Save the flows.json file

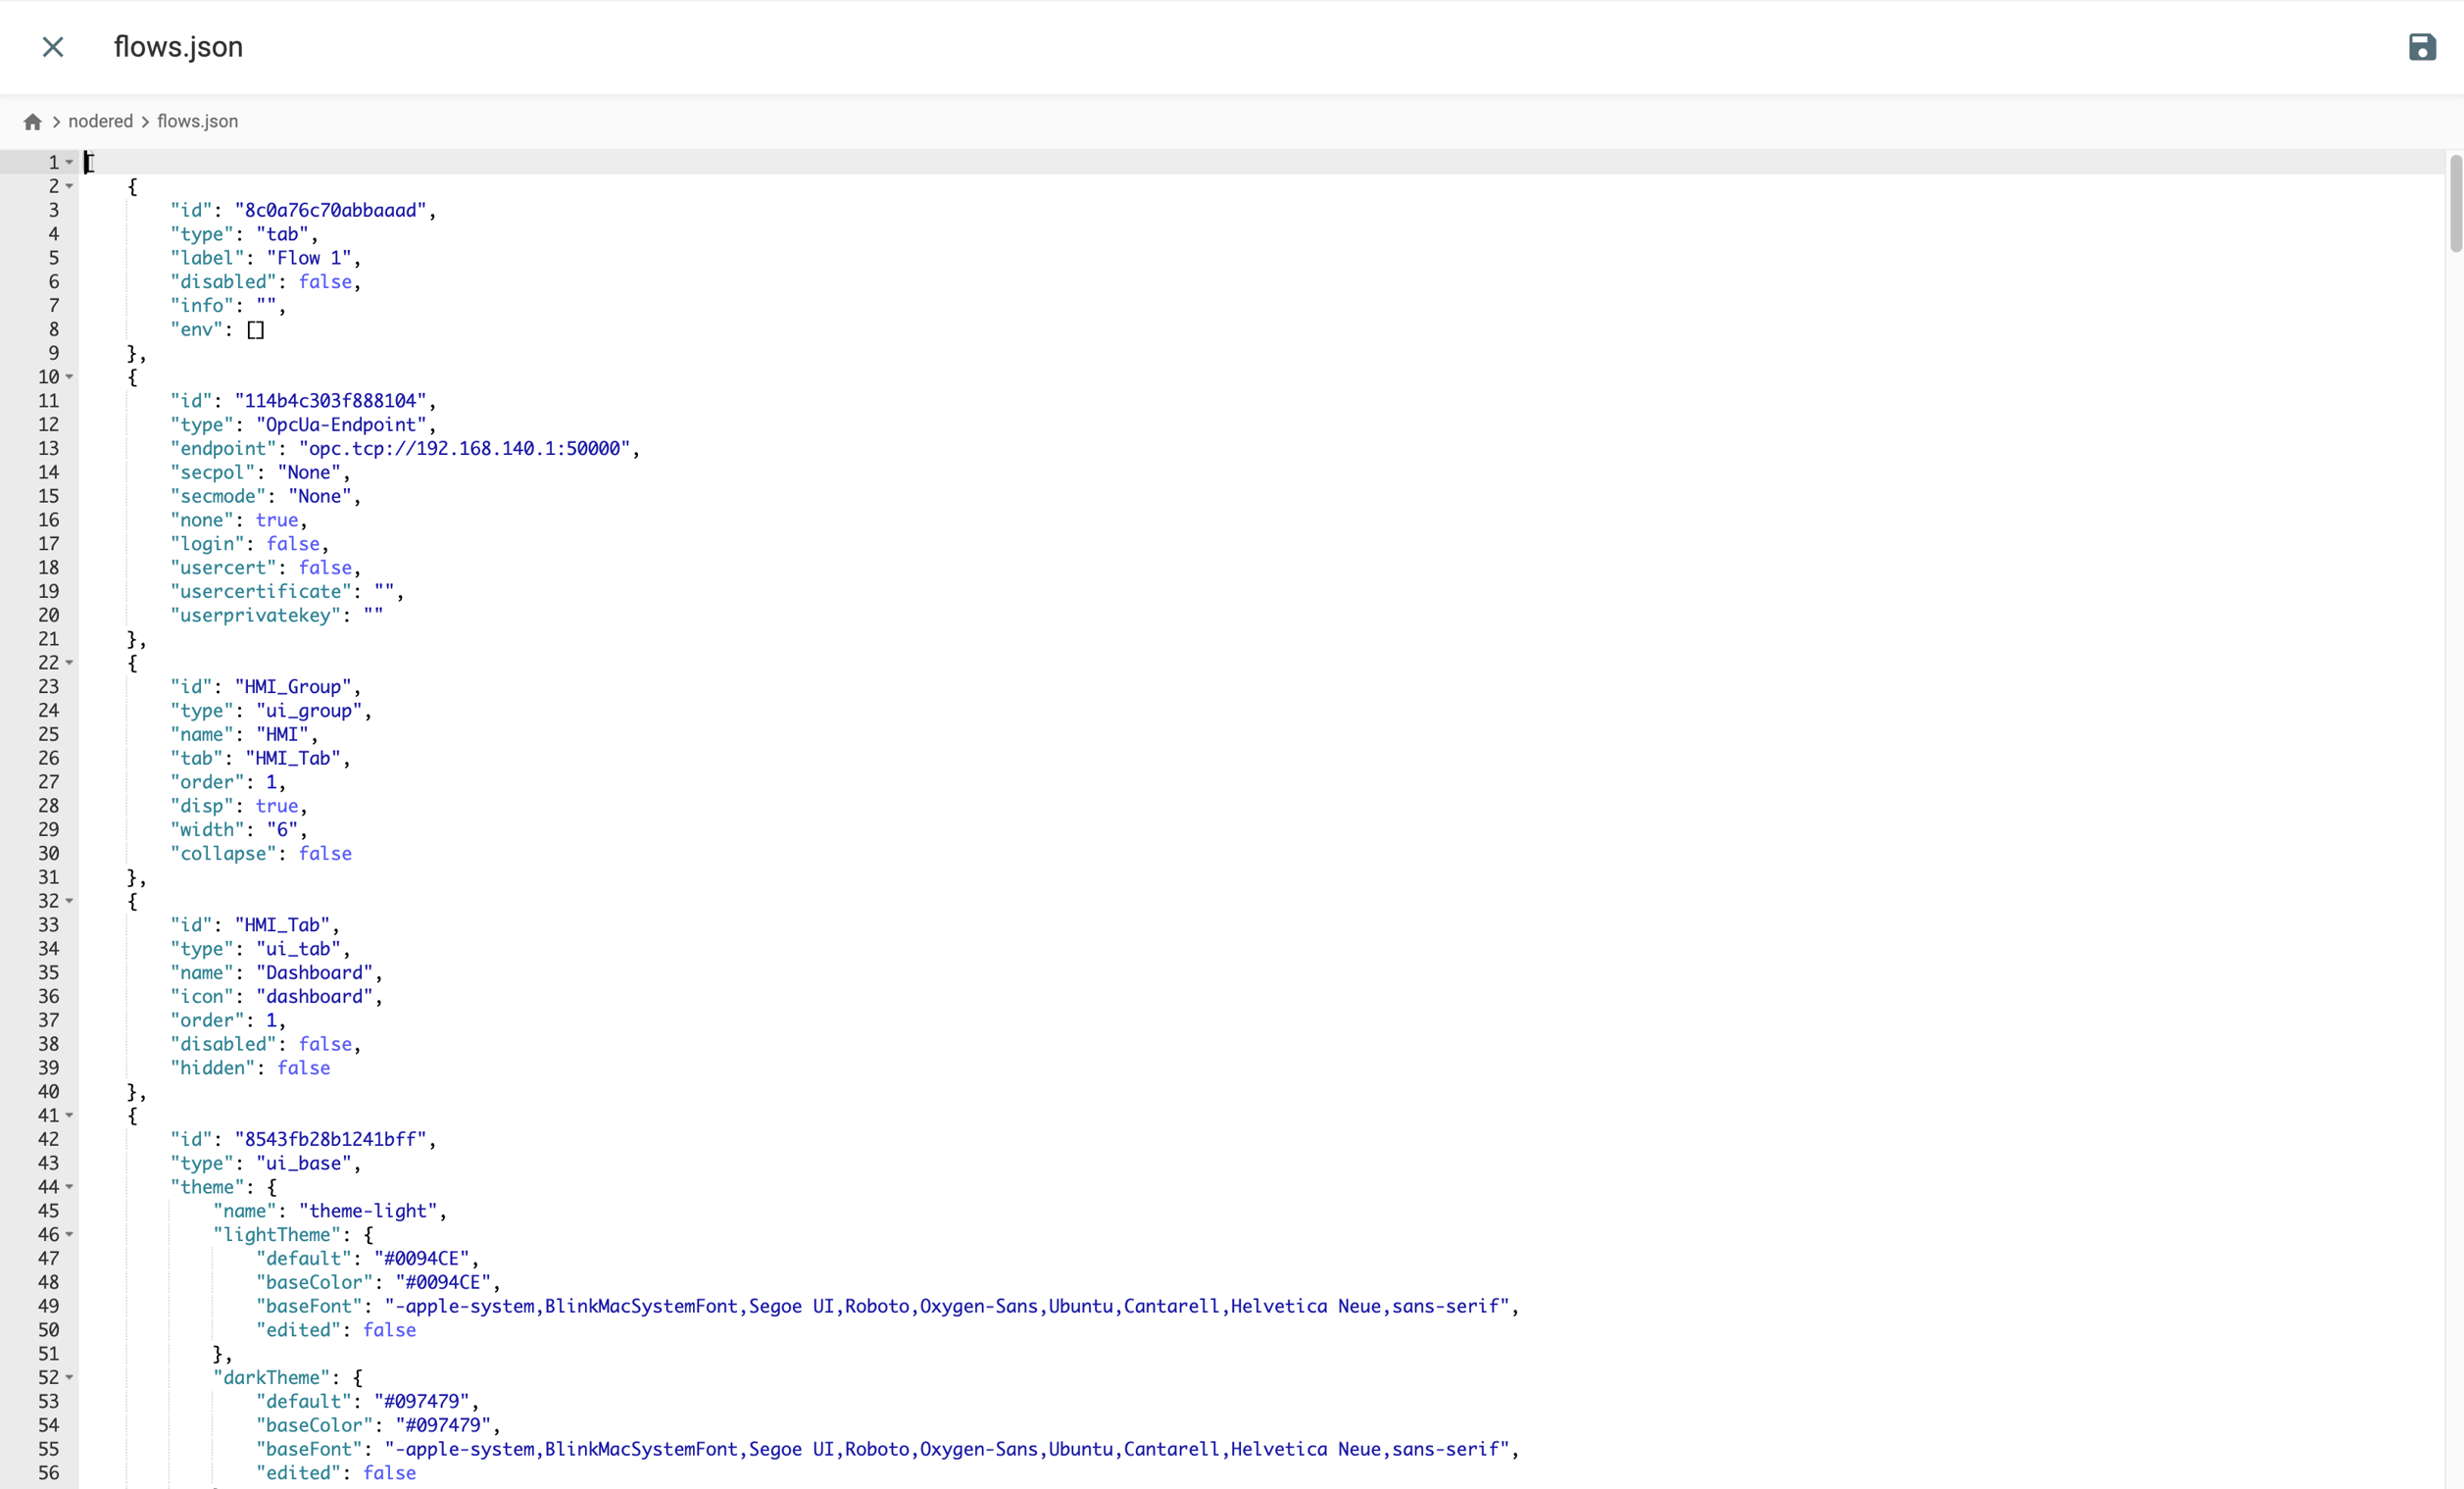(x=2422, y=47)
